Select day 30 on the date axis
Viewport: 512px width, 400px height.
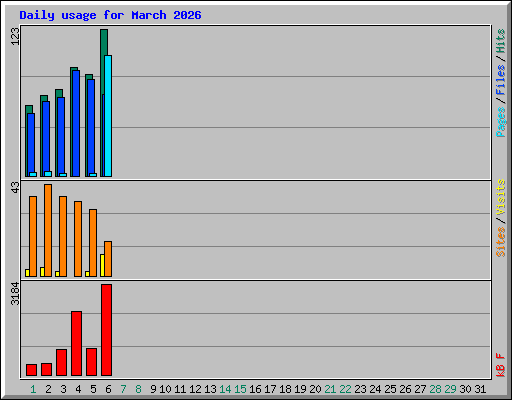coord(465,389)
